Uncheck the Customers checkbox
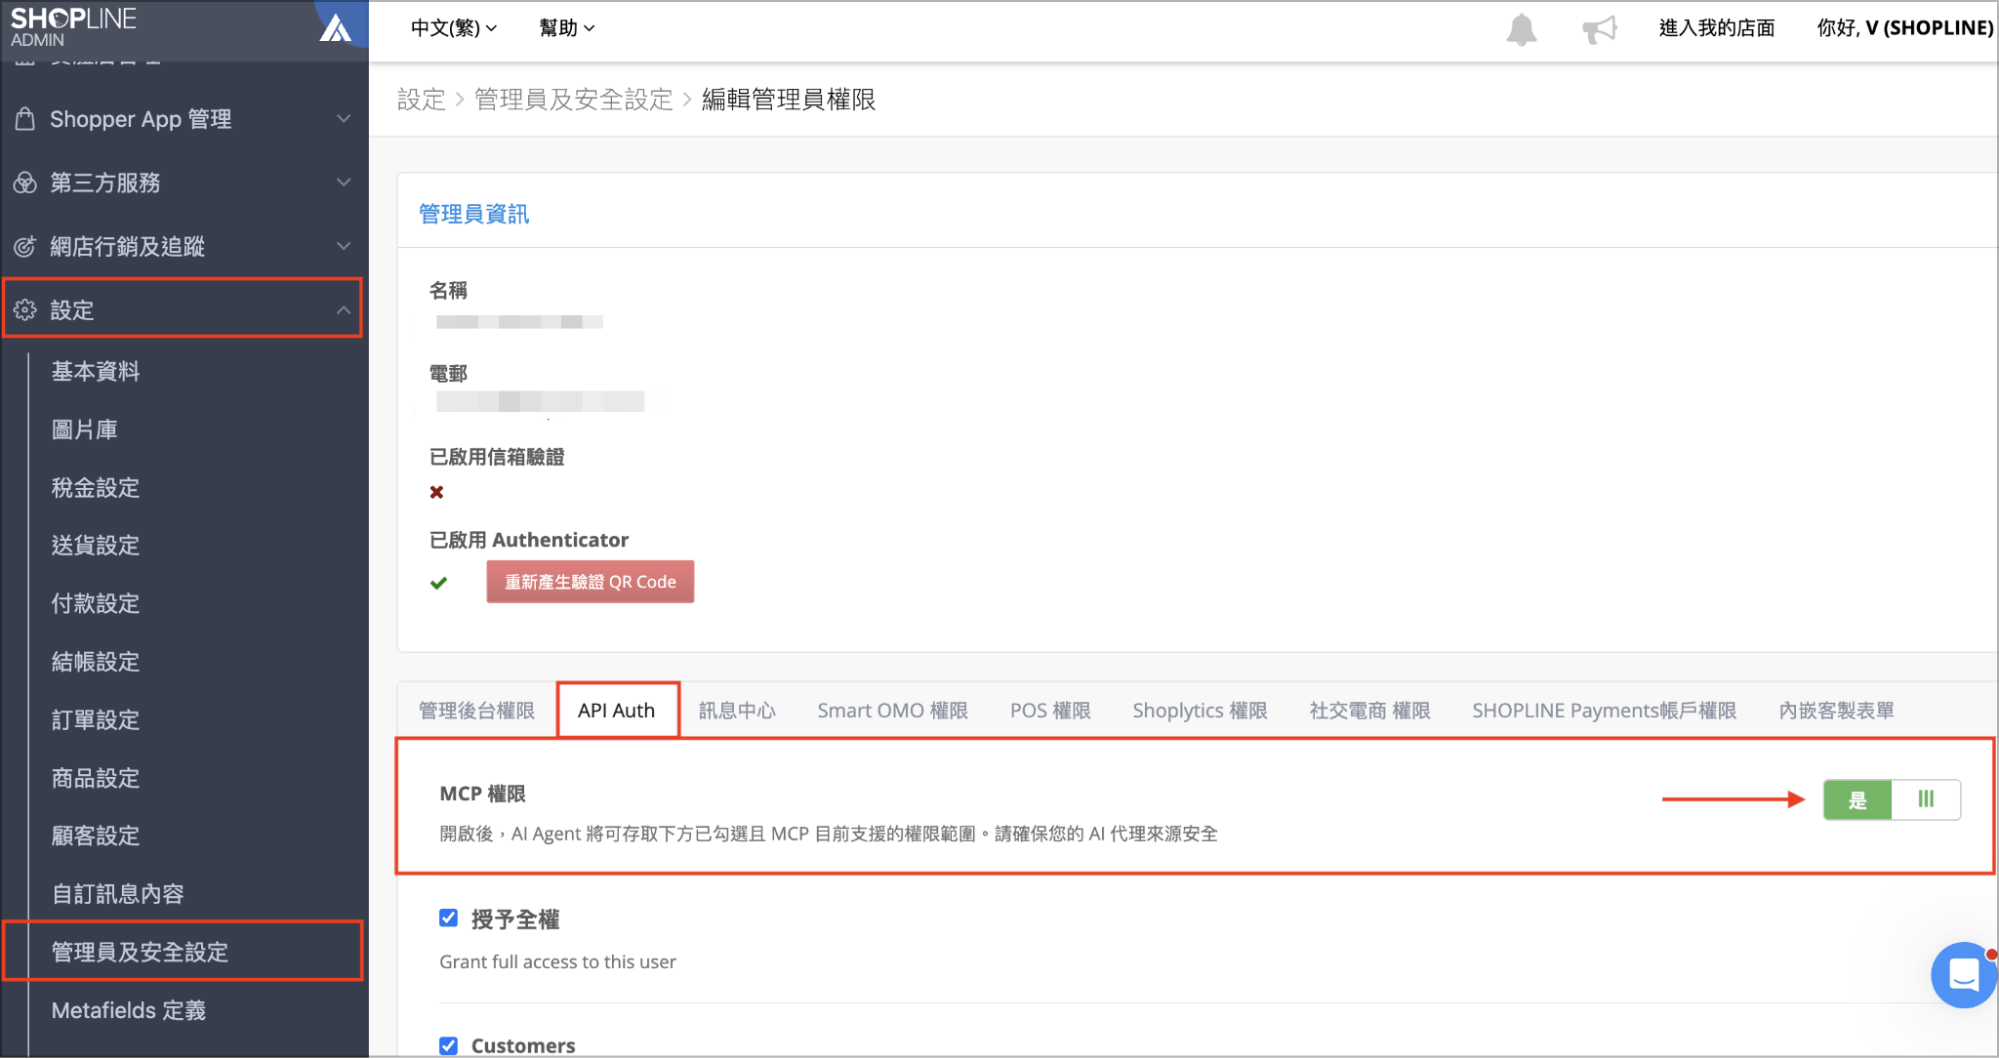Image resolution: width=1999 pixels, height=1059 pixels. click(x=448, y=1045)
